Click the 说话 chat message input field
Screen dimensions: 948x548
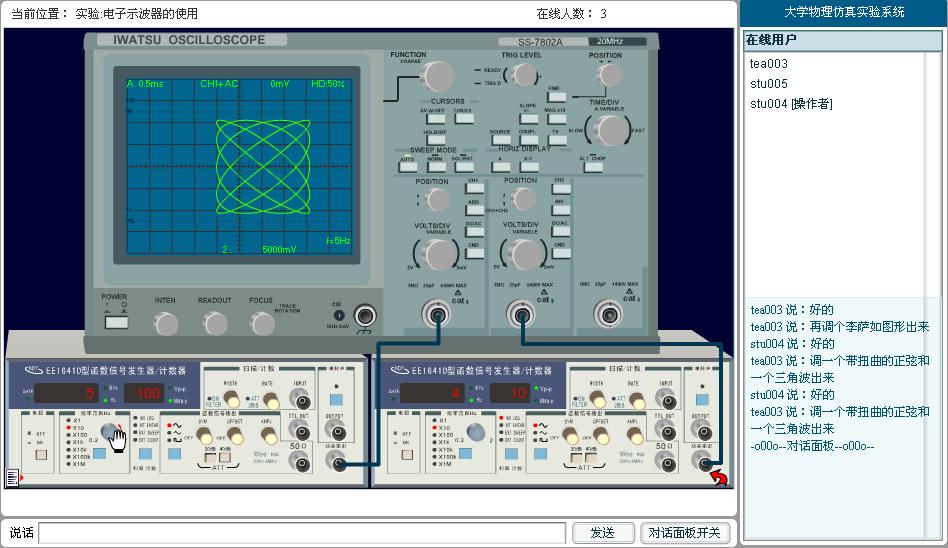301,533
